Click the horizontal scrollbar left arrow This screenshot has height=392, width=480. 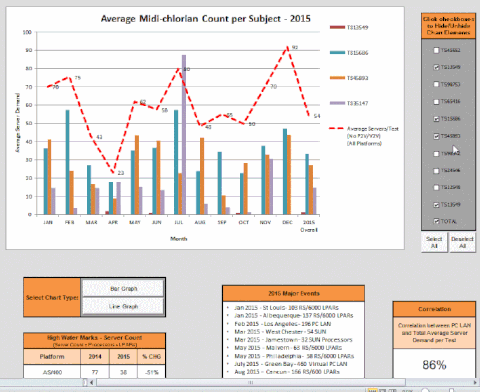click(x=92, y=382)
